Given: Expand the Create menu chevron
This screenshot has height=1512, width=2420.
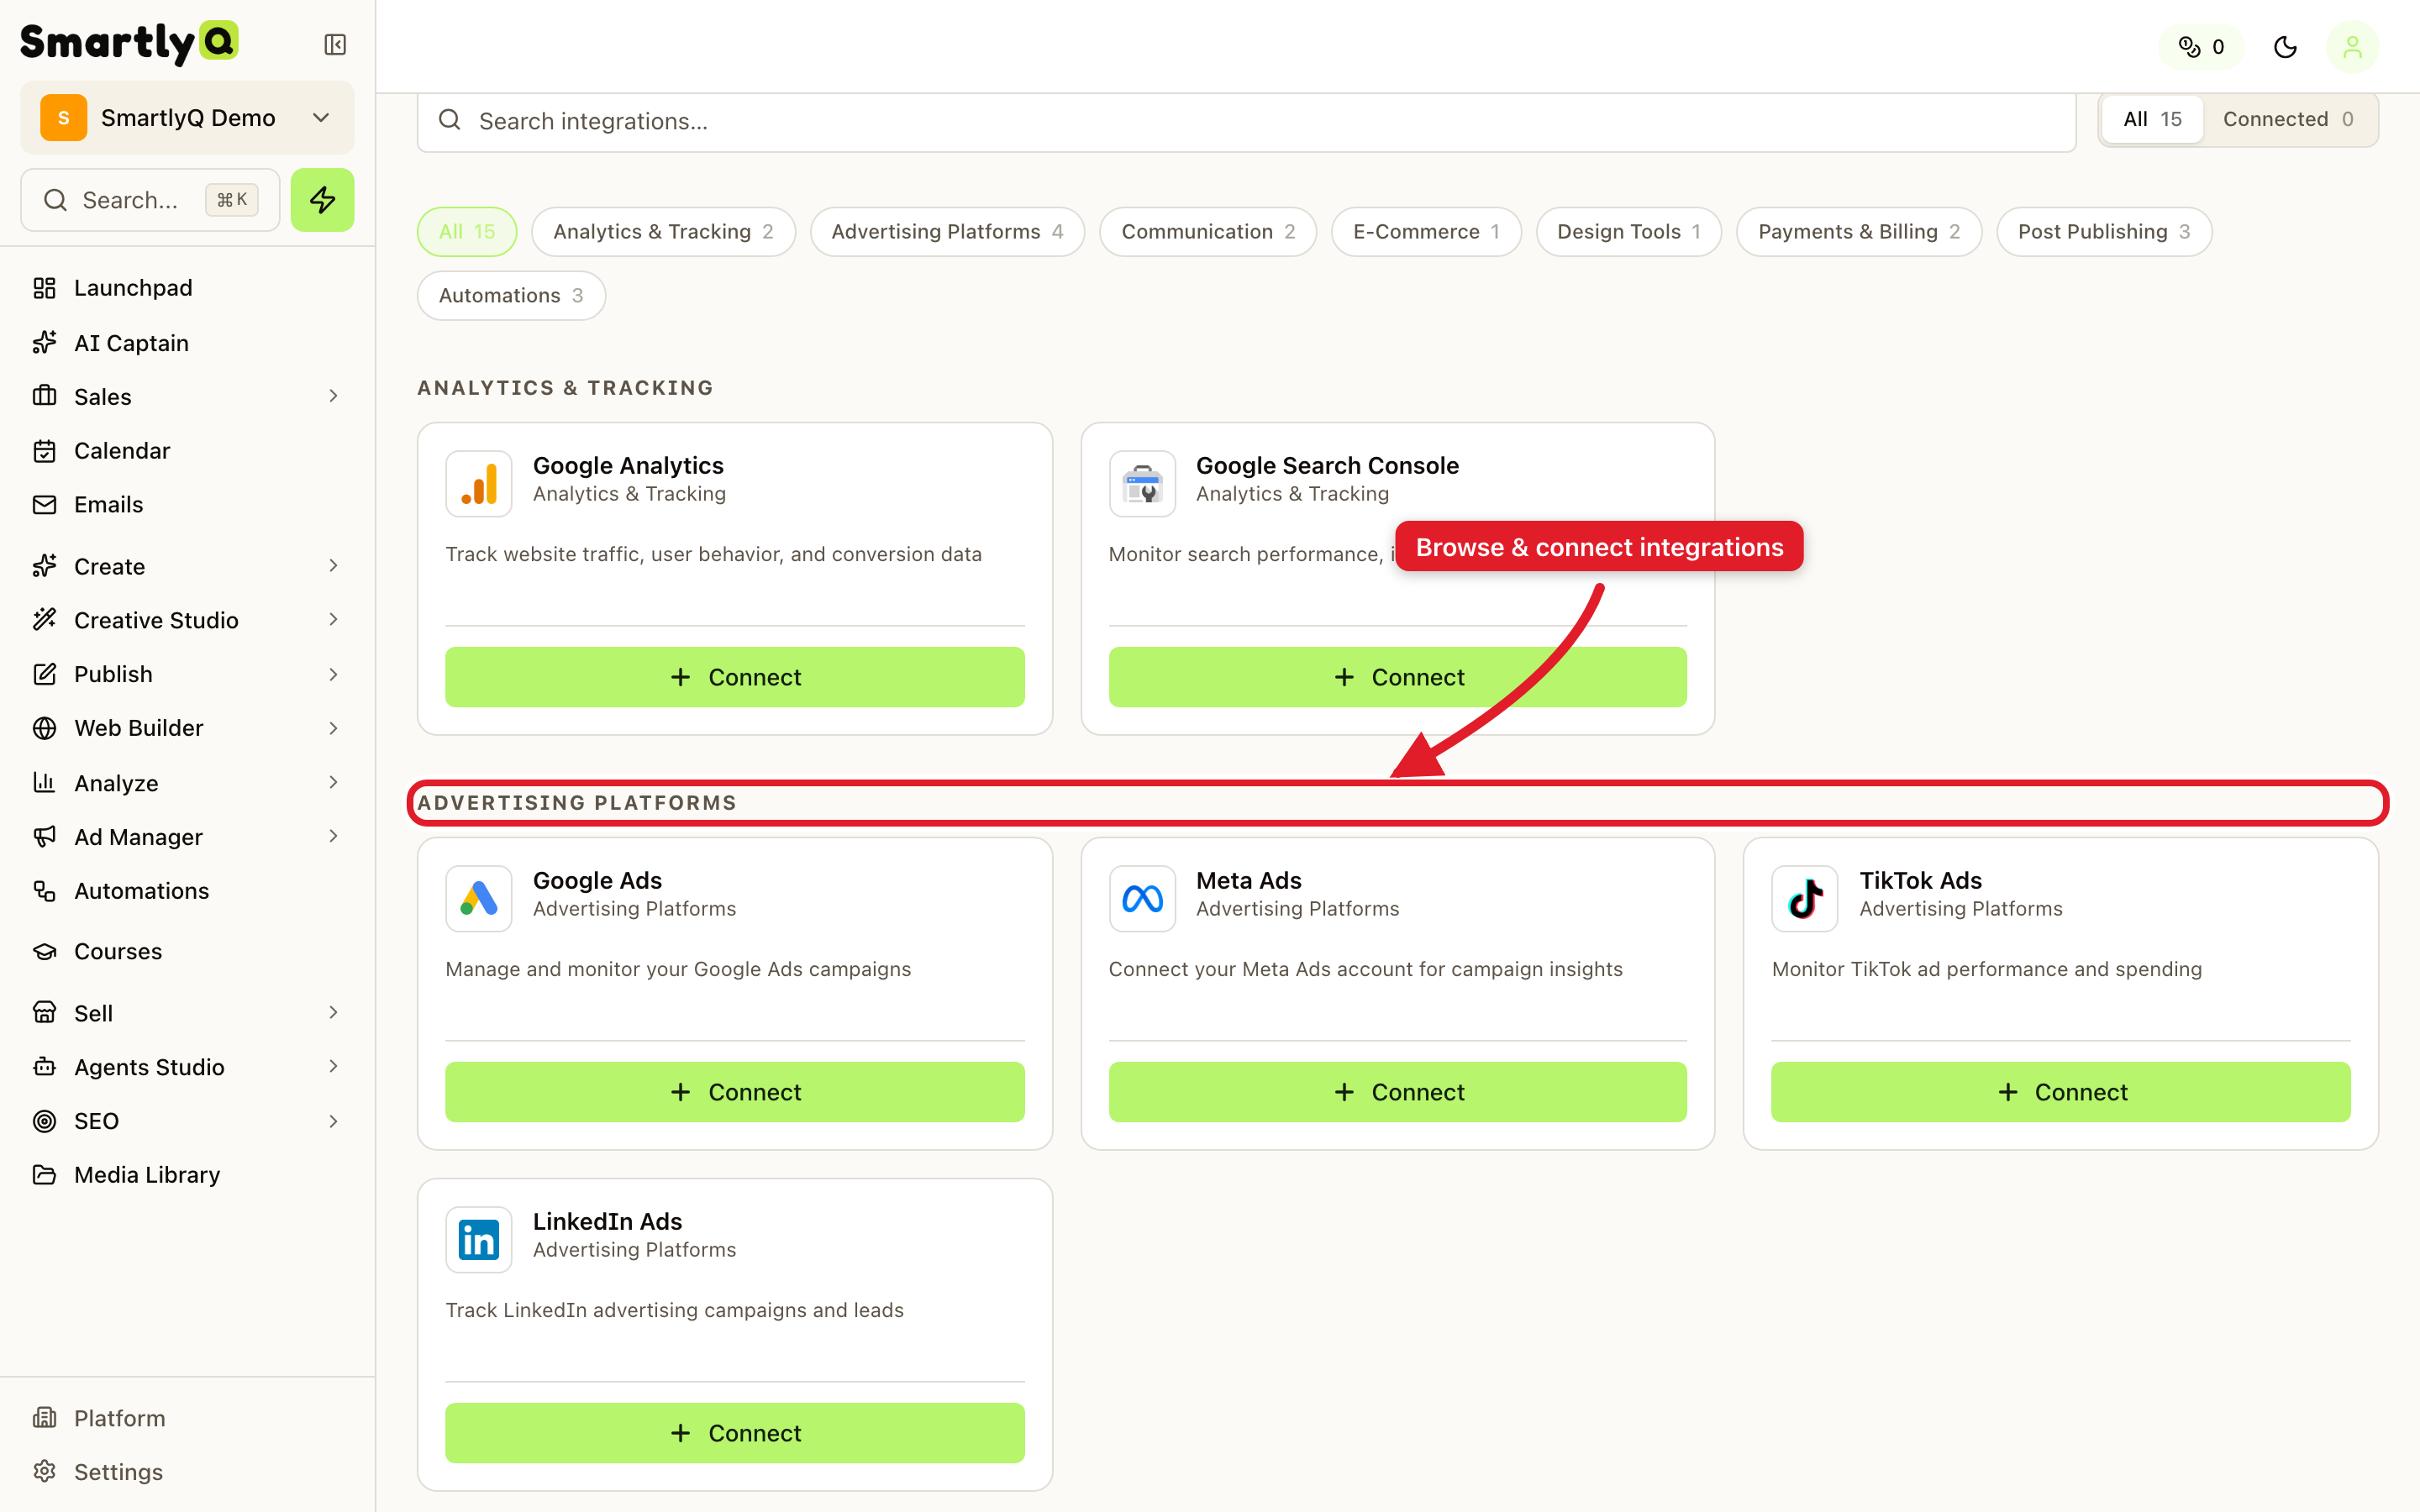Looking at the screenshot, I should (333, 566).
